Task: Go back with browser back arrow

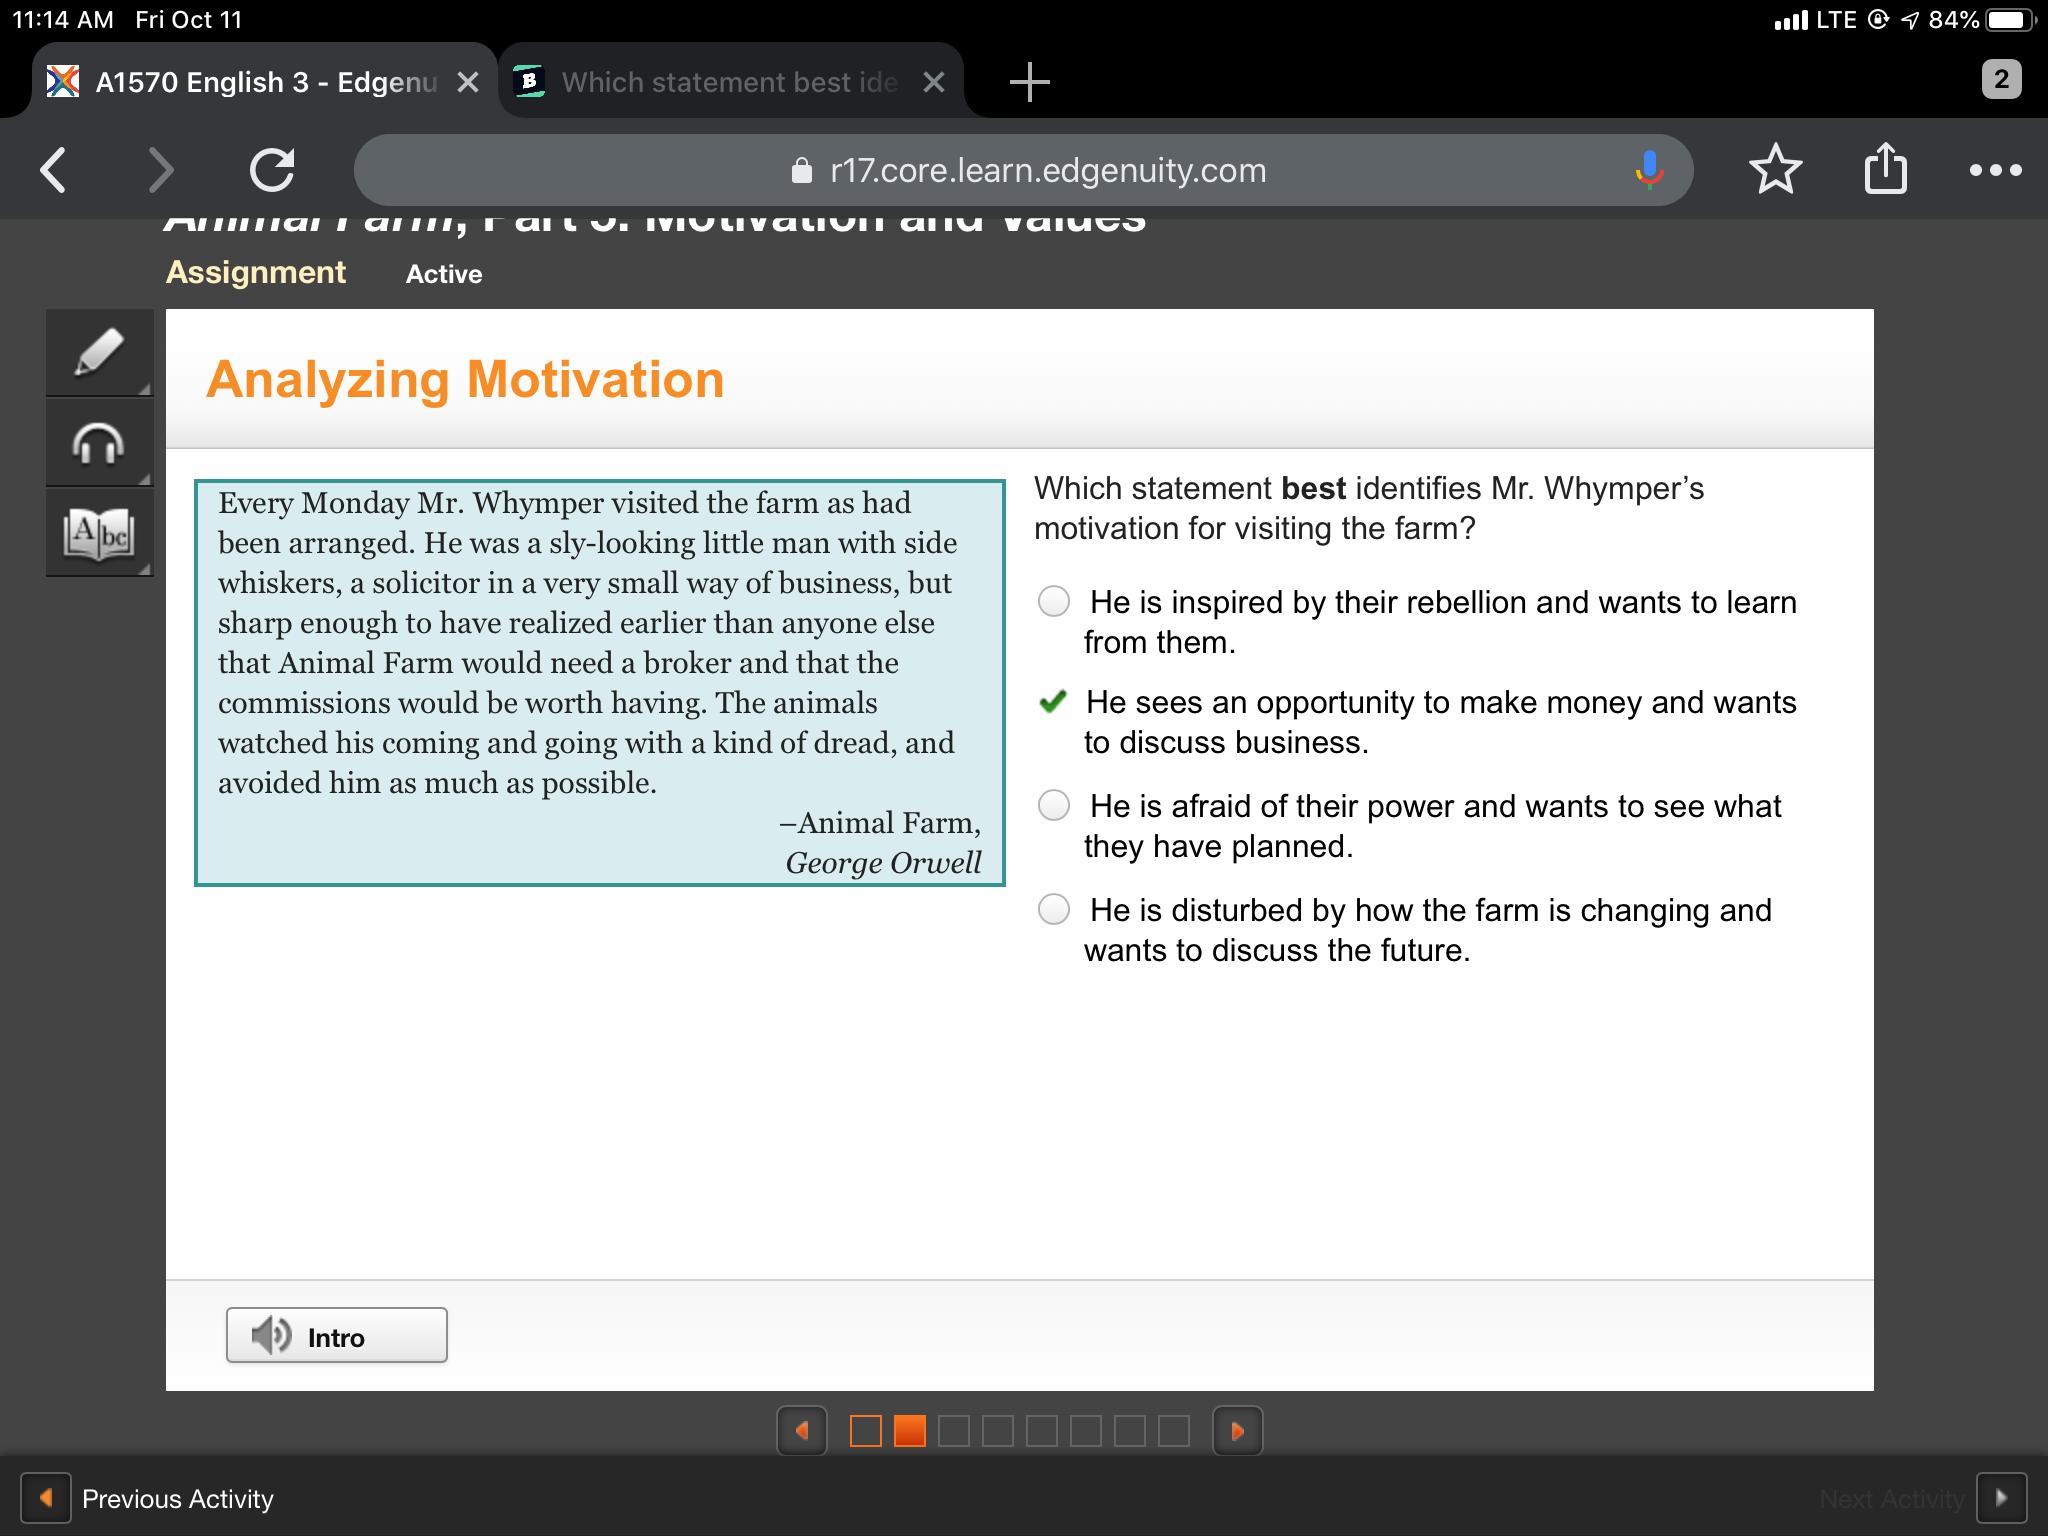Action: 54,169
